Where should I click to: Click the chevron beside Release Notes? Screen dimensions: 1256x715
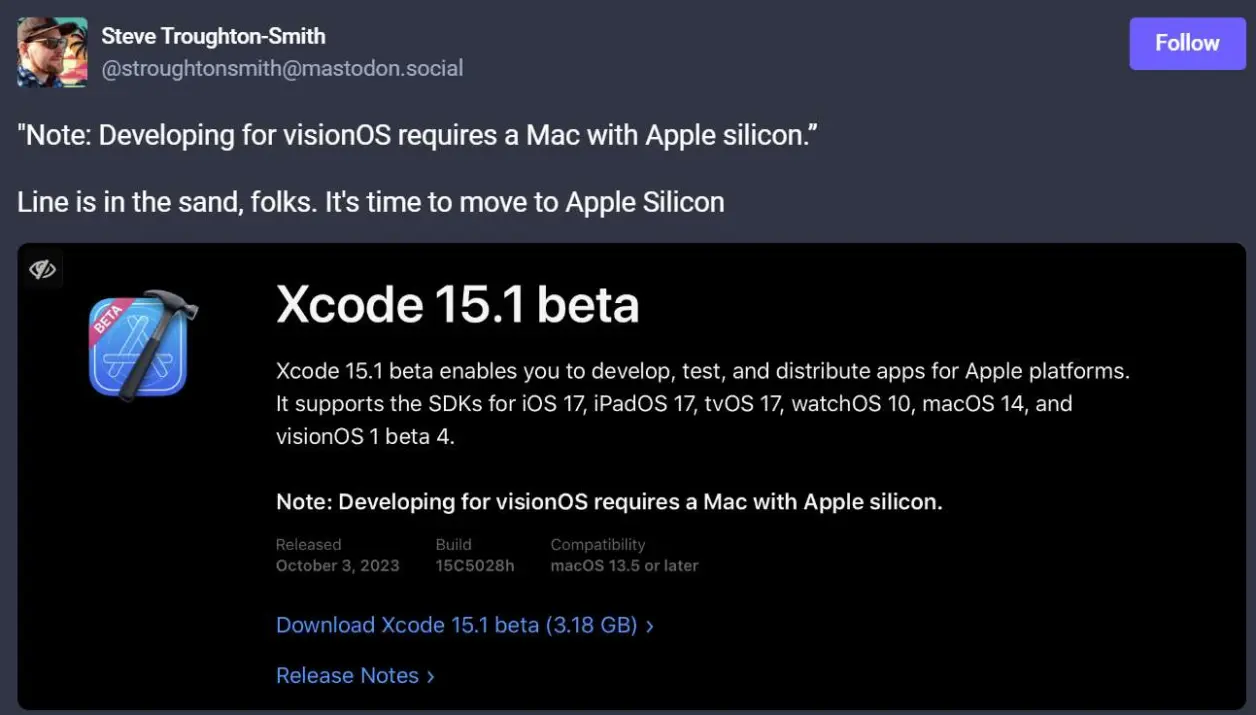tap(431, 676)
